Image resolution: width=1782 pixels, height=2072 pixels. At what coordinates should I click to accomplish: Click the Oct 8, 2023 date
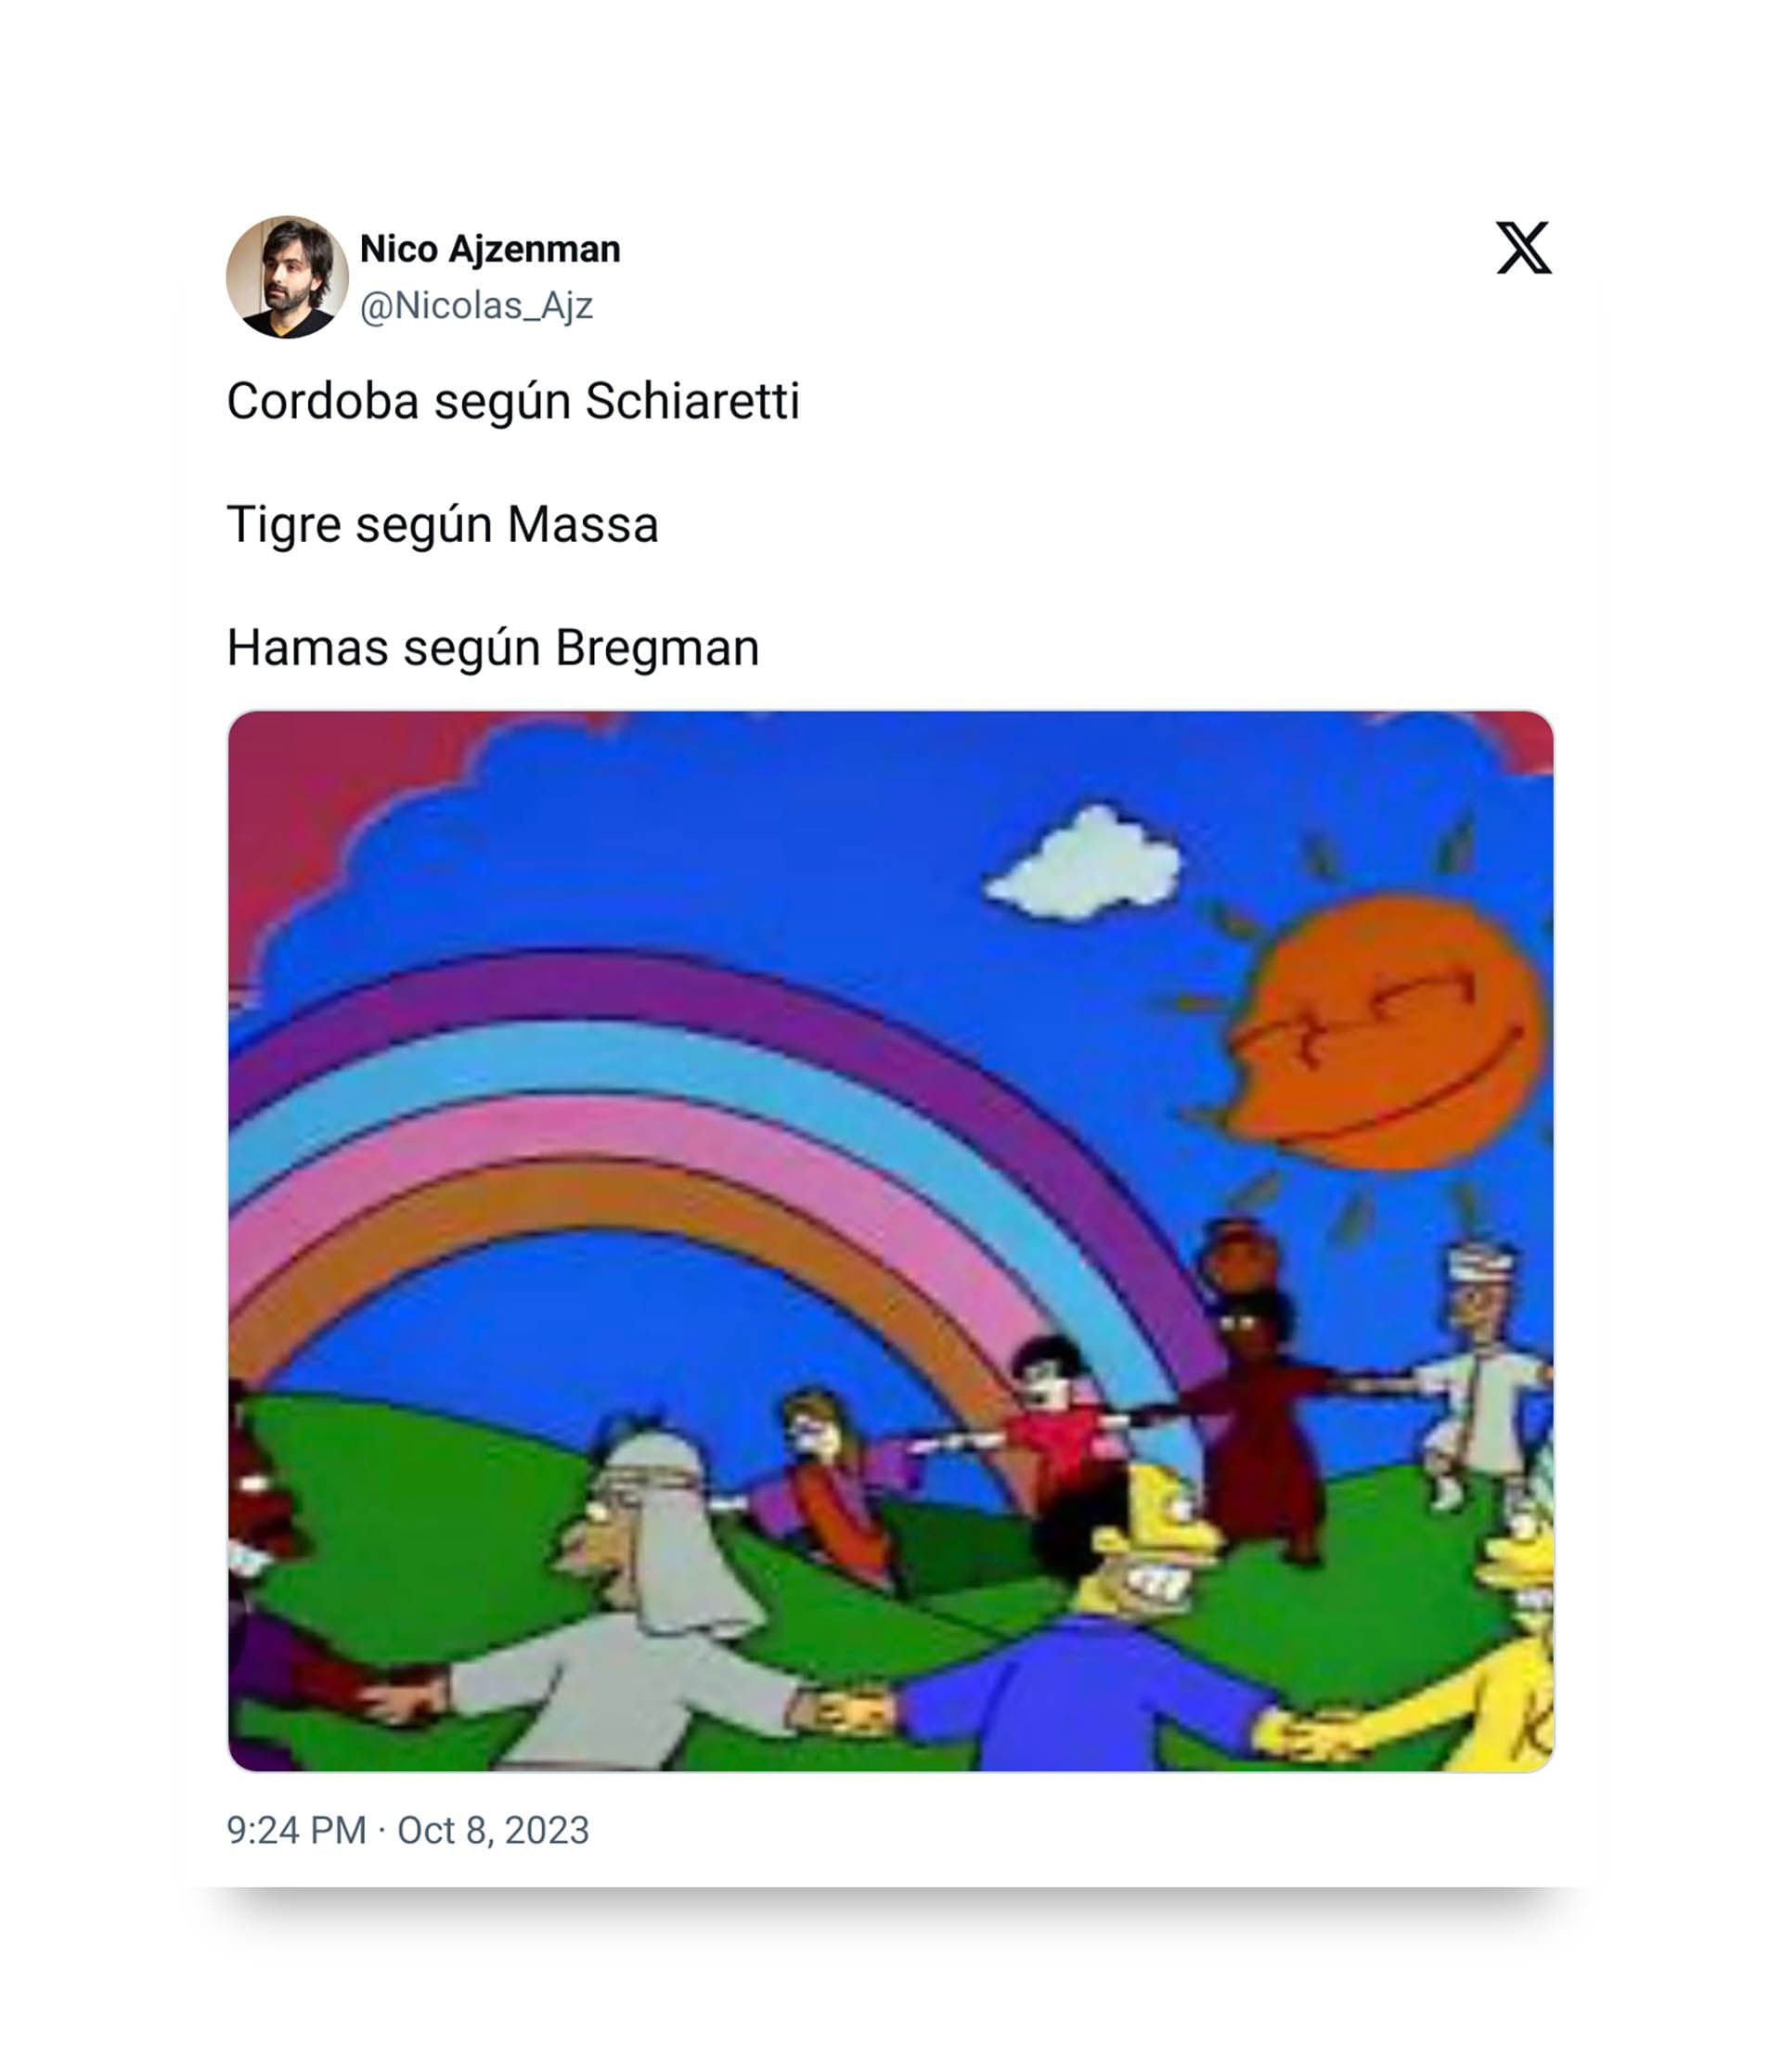(493, 1830)
